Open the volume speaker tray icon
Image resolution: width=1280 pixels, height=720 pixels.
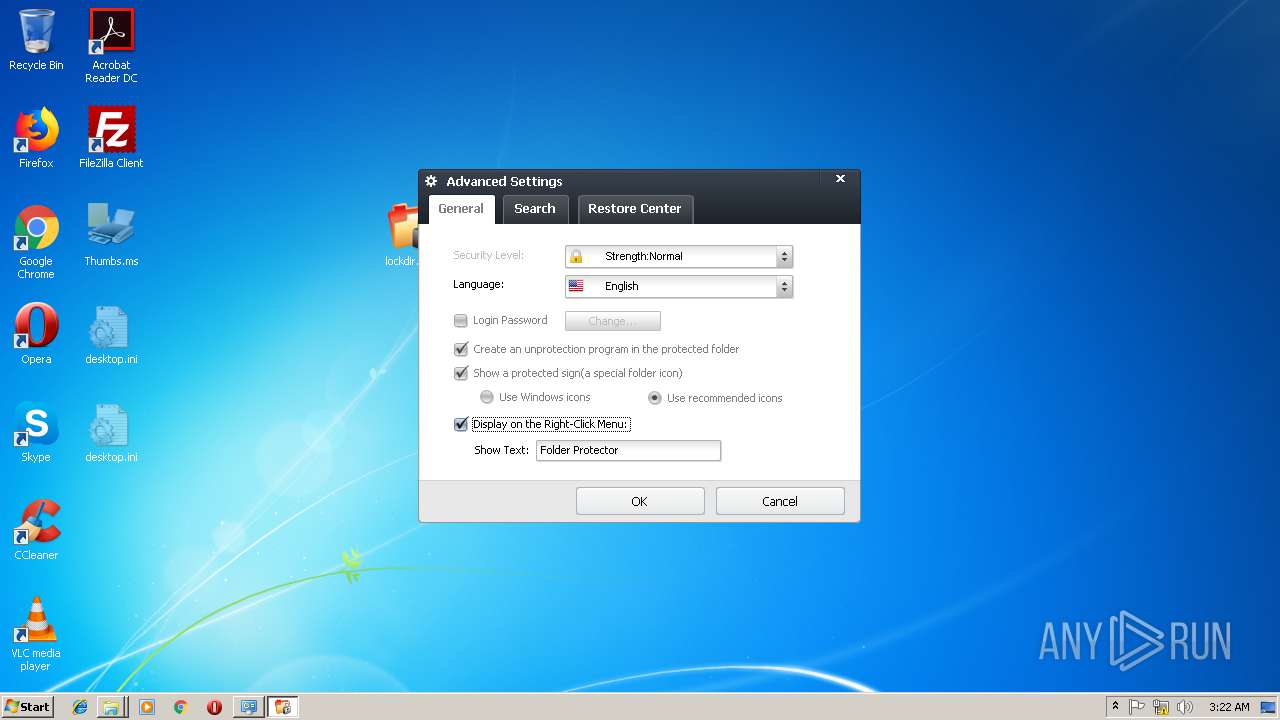coord(1185,707)
